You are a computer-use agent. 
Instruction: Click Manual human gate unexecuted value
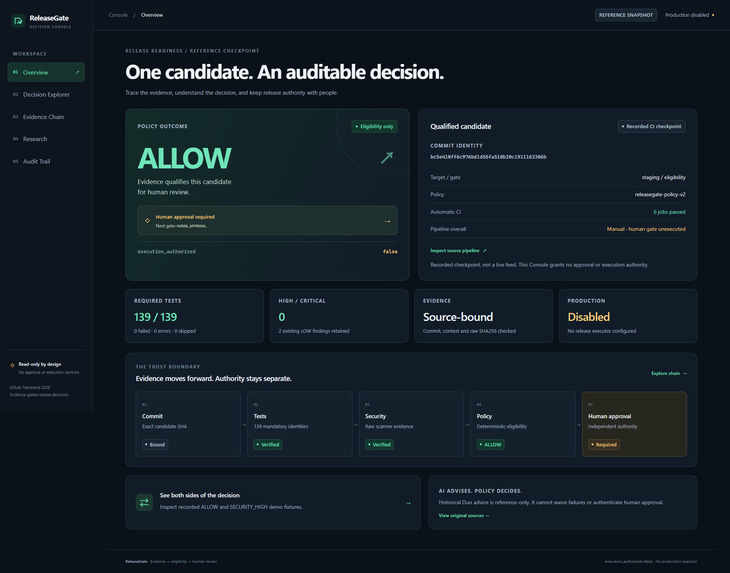646,229
